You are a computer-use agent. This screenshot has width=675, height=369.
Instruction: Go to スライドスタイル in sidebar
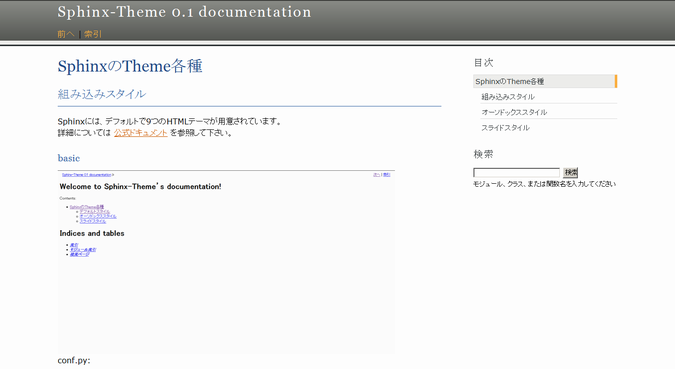pos(505,128)
